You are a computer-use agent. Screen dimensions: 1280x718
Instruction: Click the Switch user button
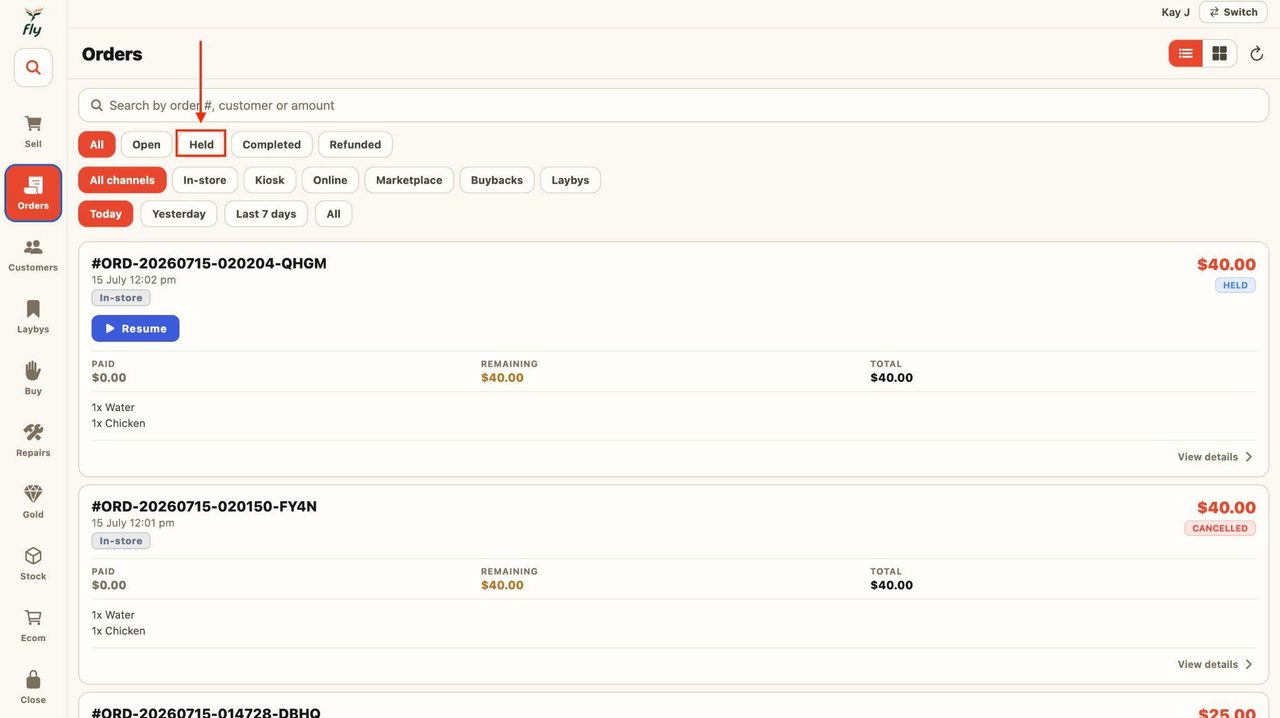click(x=1233, y=12)
